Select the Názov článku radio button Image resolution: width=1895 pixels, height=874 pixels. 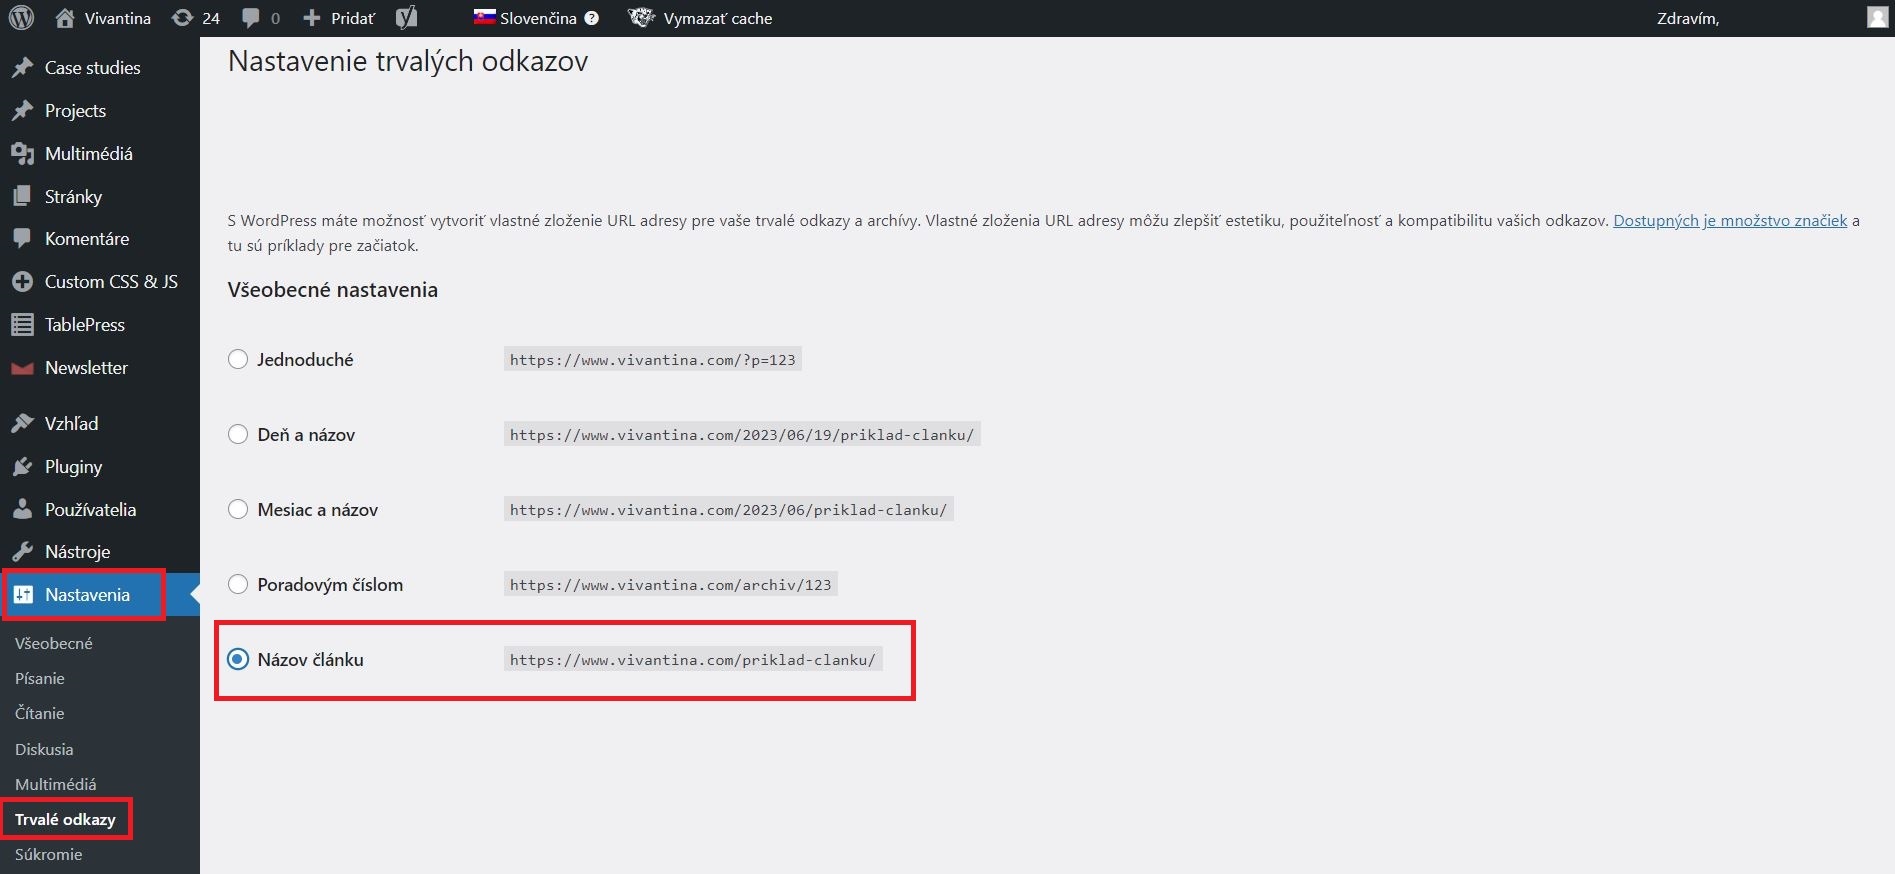[238, 659]
